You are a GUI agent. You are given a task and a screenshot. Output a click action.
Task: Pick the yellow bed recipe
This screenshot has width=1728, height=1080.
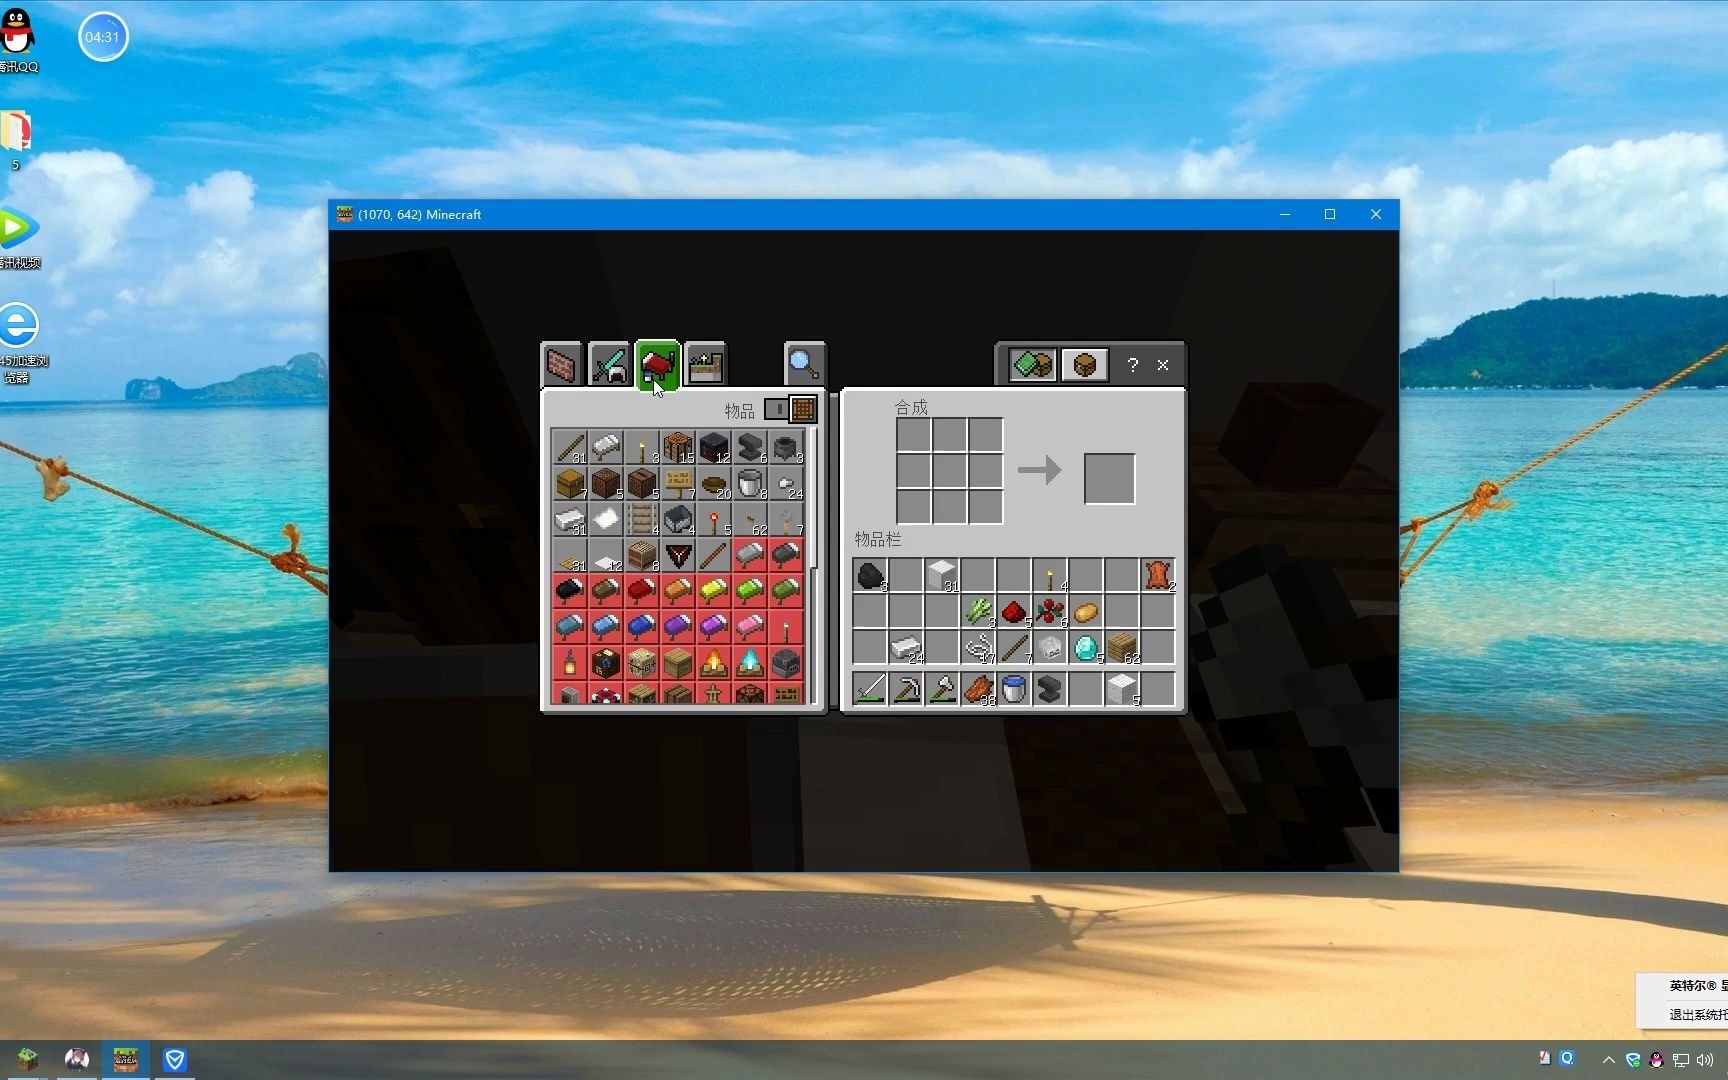714,592
